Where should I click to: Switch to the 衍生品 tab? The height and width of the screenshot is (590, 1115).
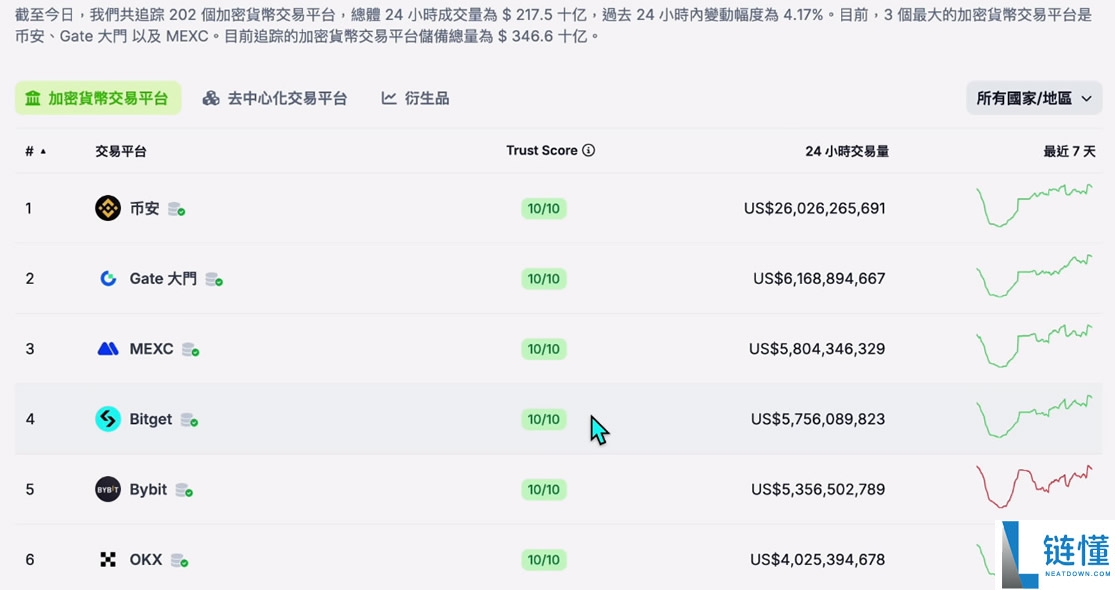tap(415, 98)
